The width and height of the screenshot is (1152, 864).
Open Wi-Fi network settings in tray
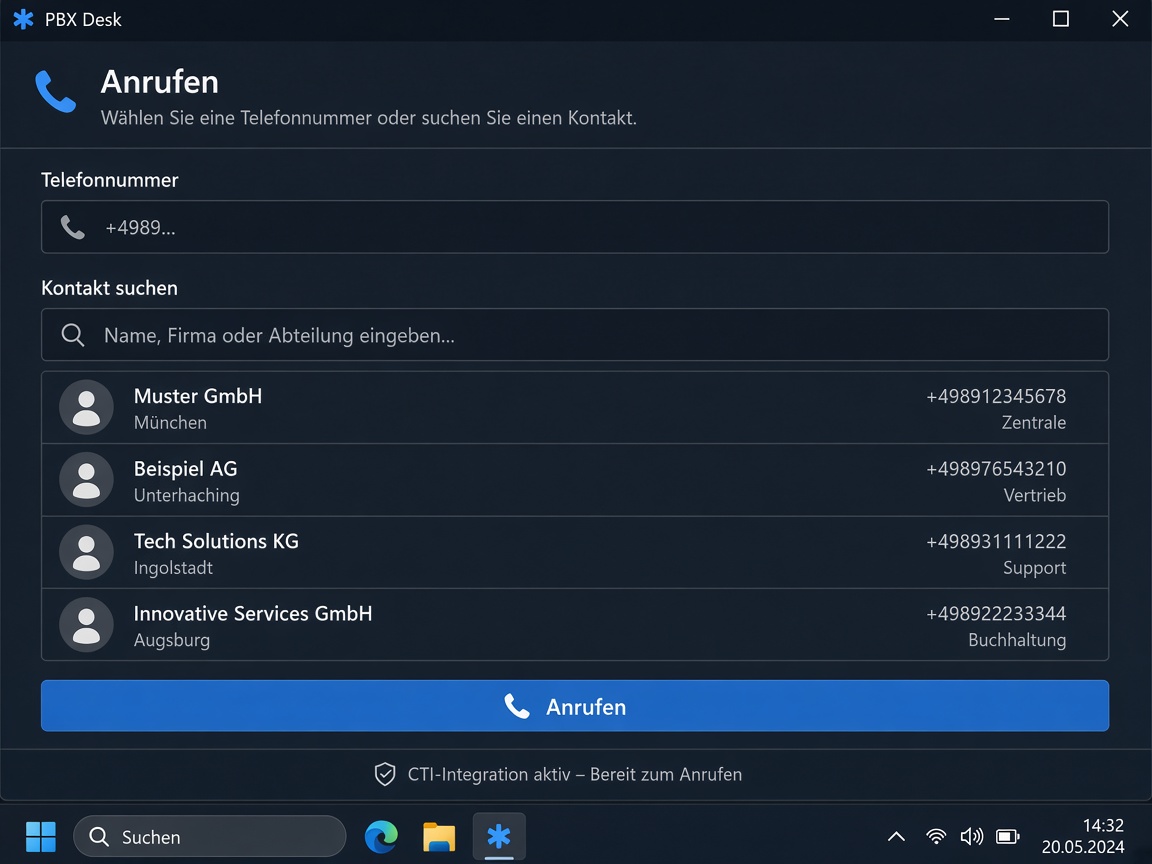[x=936, y=836]
